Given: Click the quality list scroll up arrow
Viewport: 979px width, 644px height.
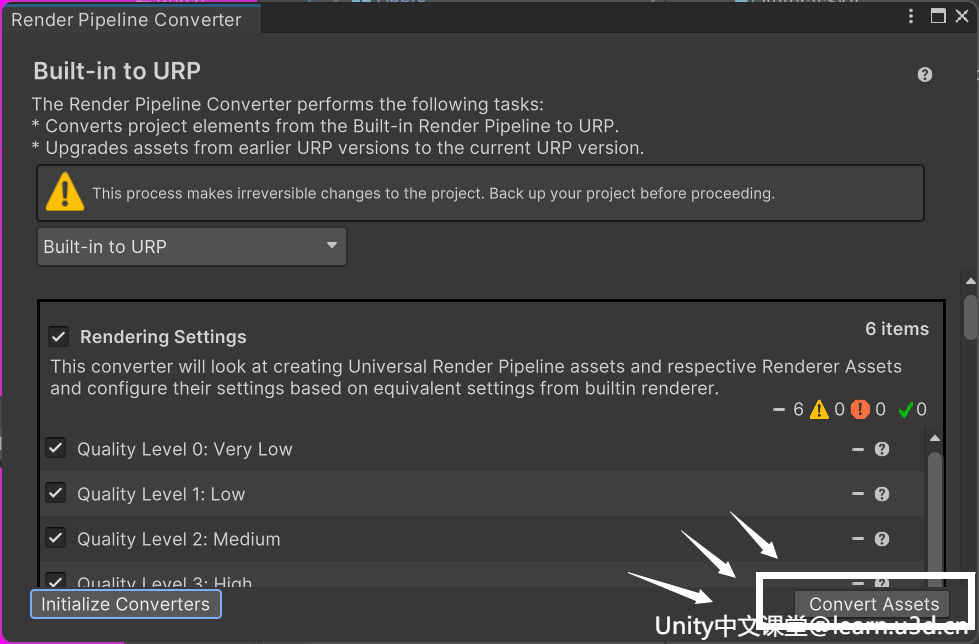Looking at the screenshot, I should point(935,438).
